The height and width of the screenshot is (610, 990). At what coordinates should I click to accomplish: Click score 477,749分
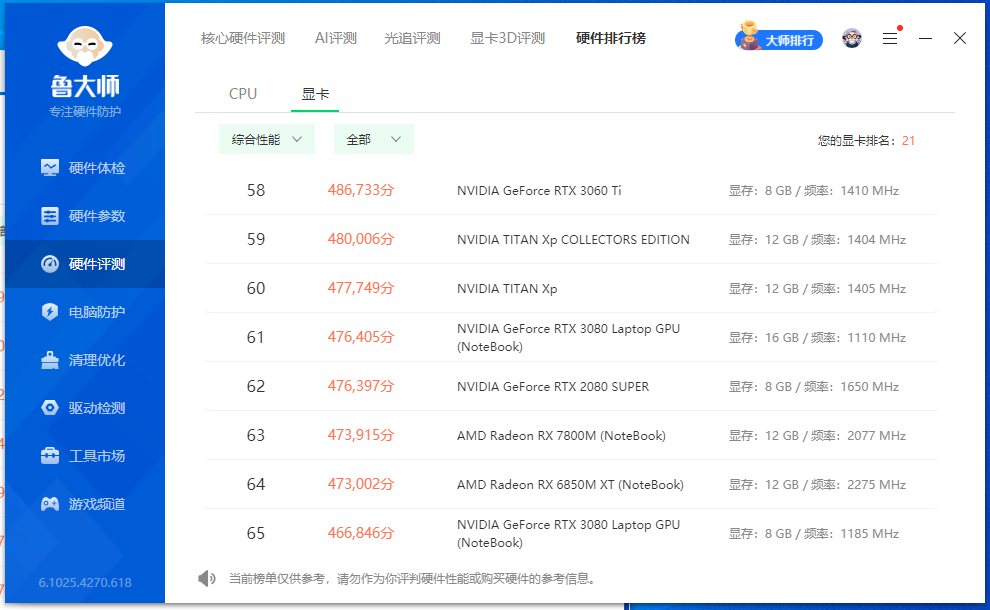[x=361, y=288]
